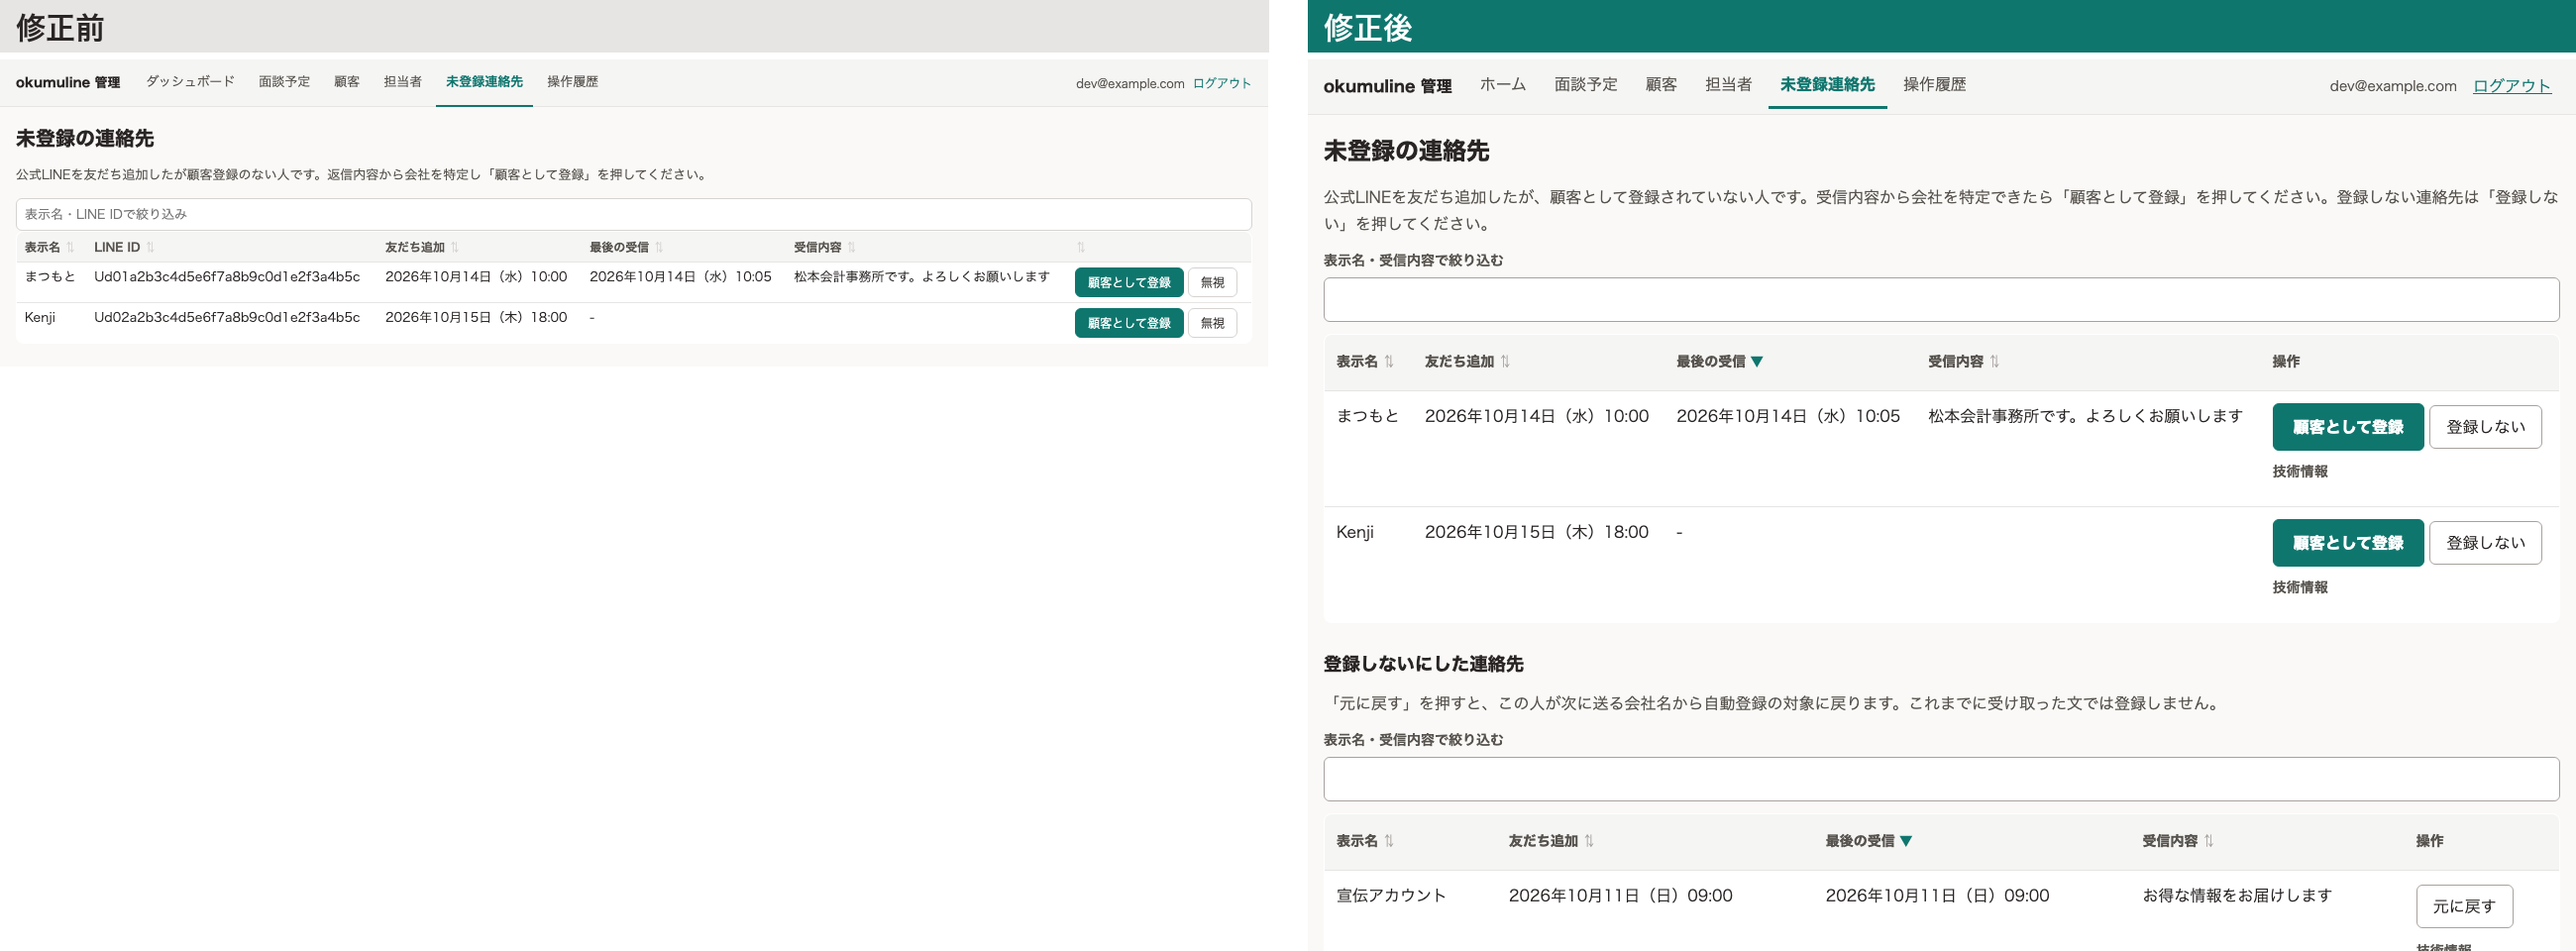Go to 担当者 tab in 修正後 nav
Image resolution: width=2576 pixels, height=951 pixels.
click(1728, 85)
